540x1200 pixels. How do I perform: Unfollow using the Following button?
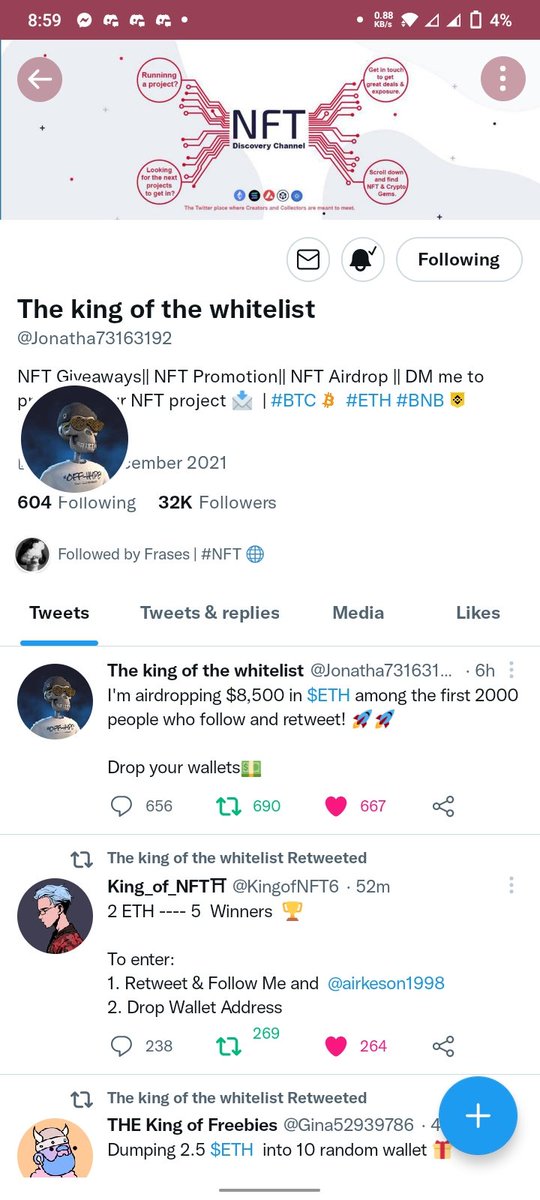click(x=459, y=260)
